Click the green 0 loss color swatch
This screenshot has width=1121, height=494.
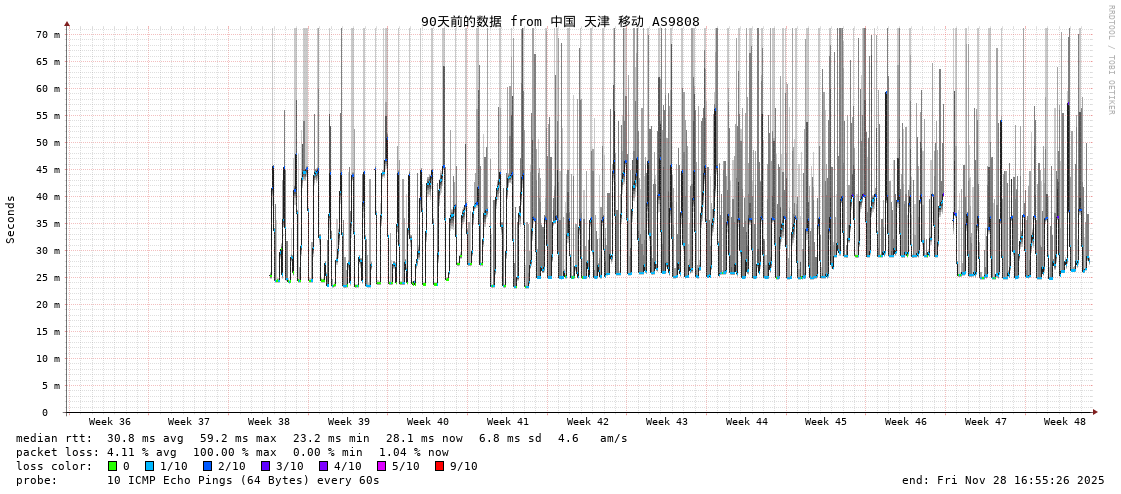[112, 466]
